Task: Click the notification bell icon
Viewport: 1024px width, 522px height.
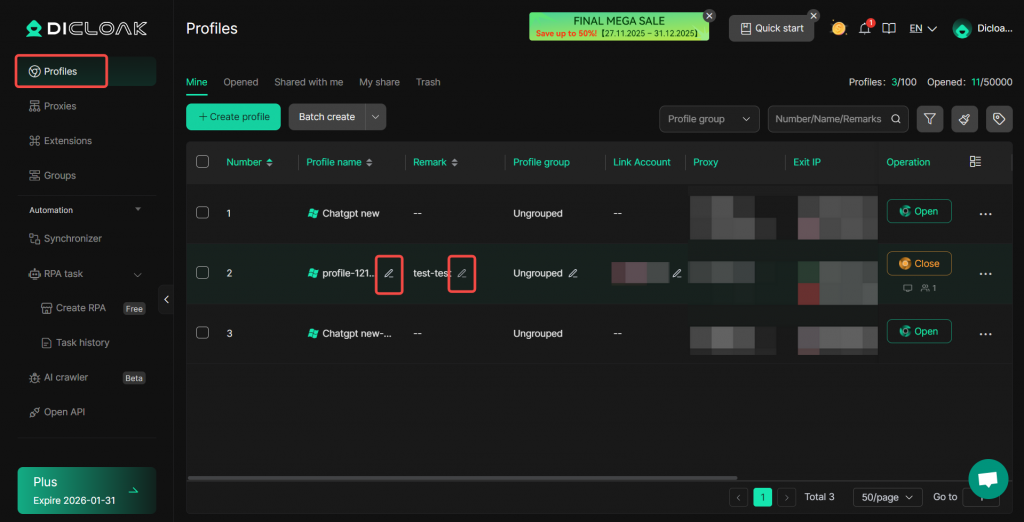Action: click(x=866, y=28)
